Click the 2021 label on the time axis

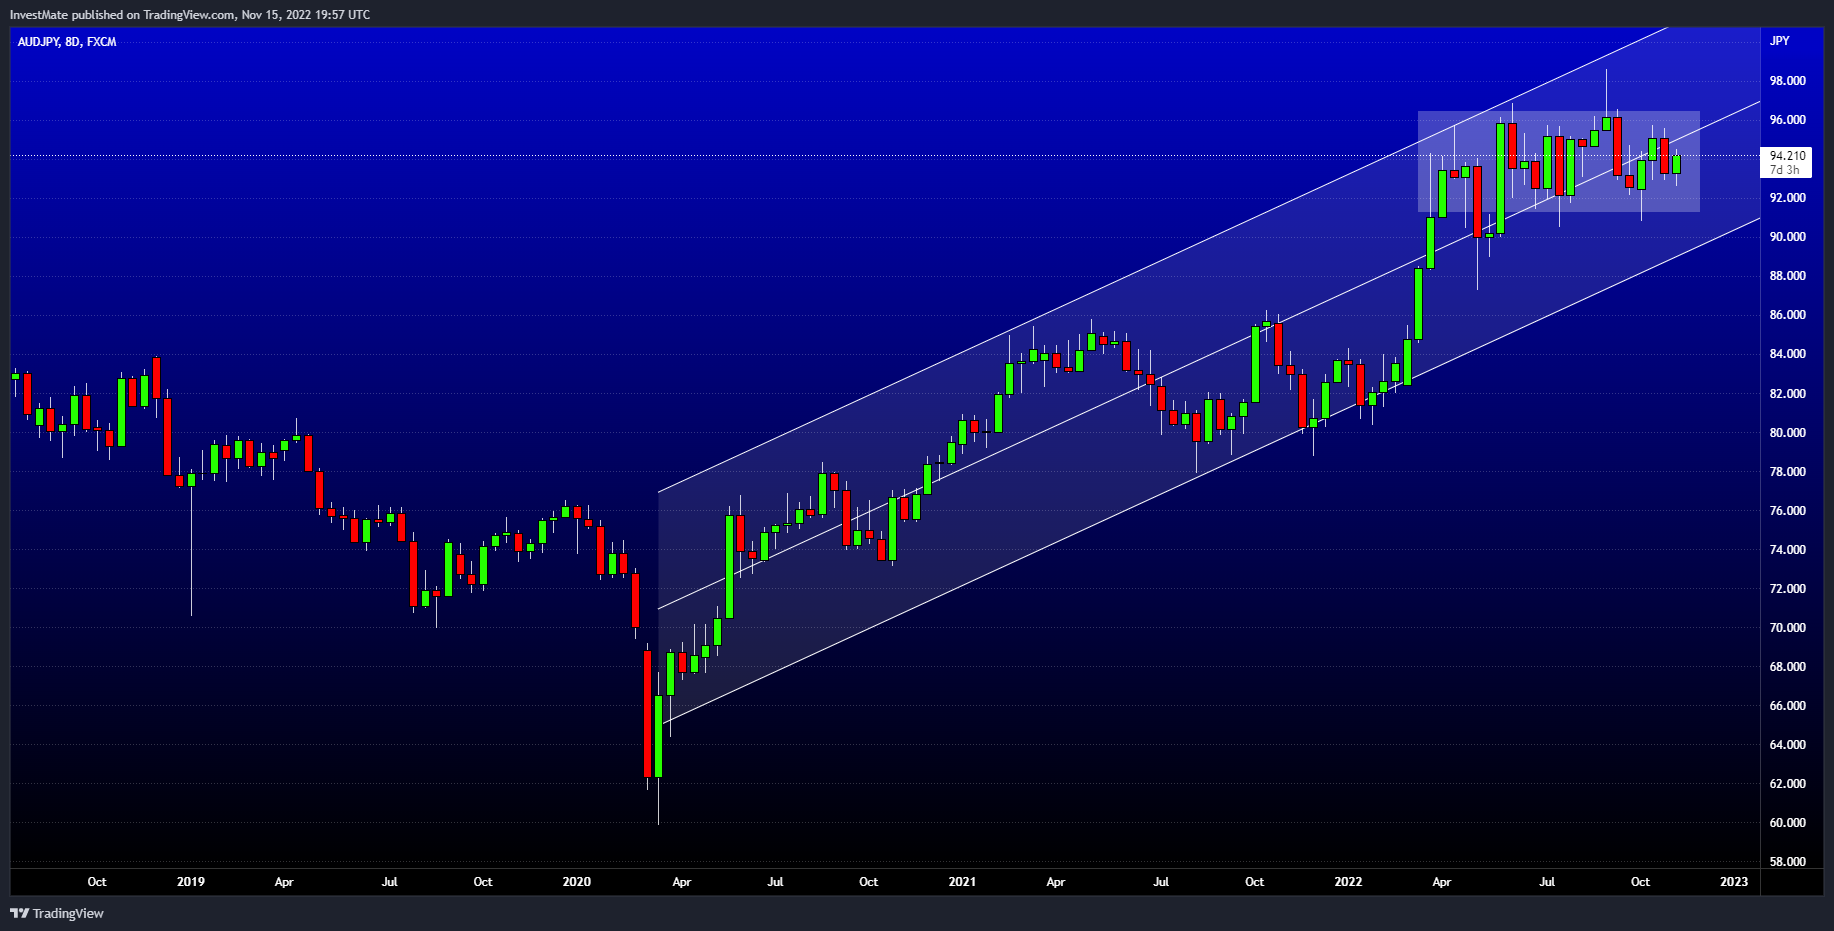[x=962, y=882]
